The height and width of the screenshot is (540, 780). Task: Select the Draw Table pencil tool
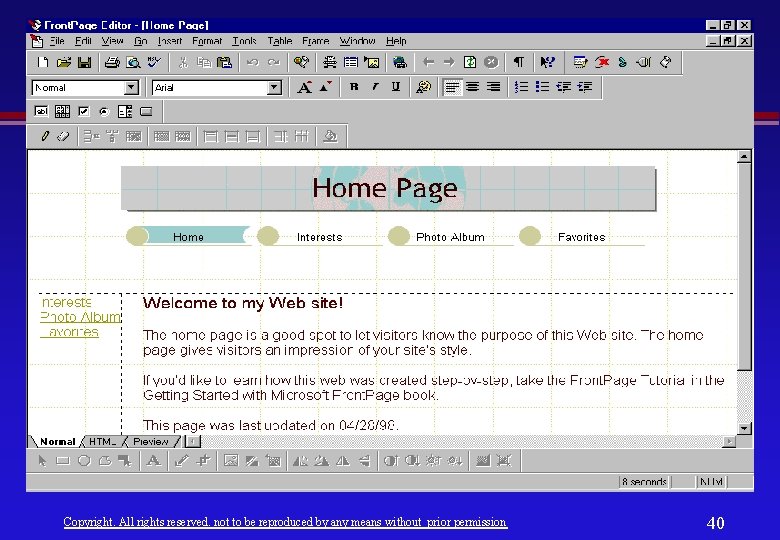pyautogui.click(x=45, y=136)
